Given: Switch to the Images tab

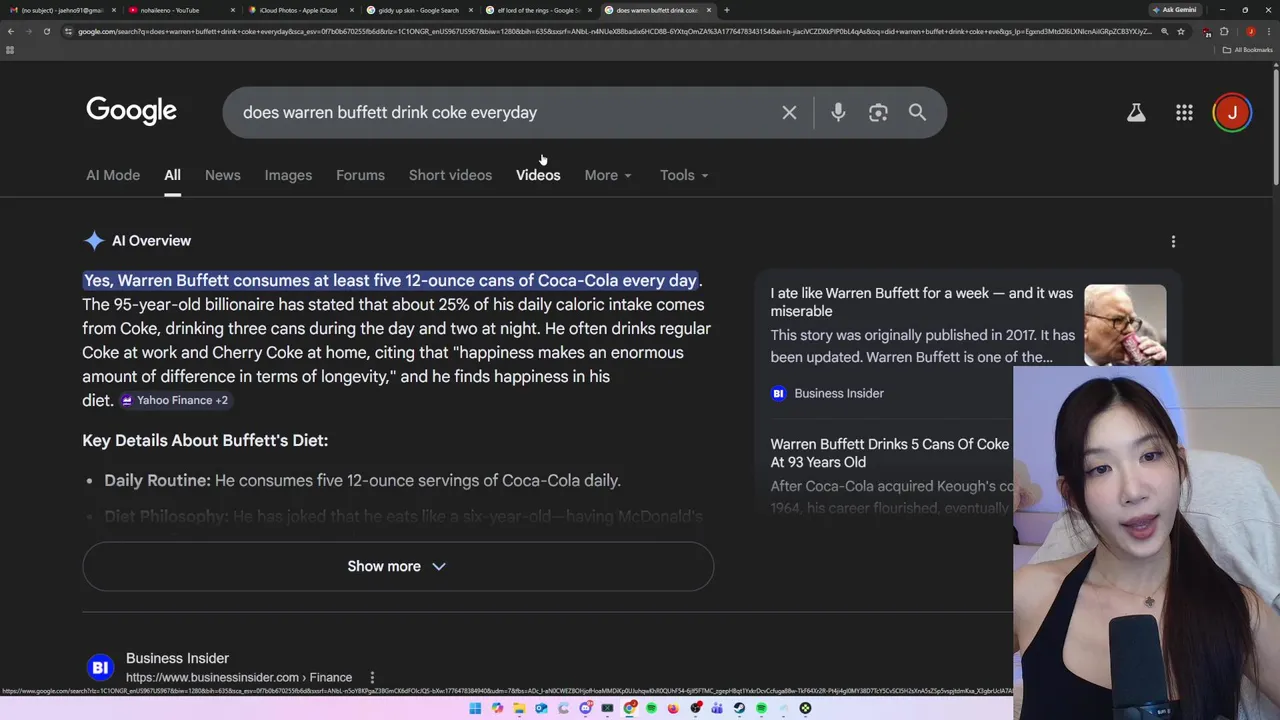Looking at the screenshot, I should (x=288, y=175).
